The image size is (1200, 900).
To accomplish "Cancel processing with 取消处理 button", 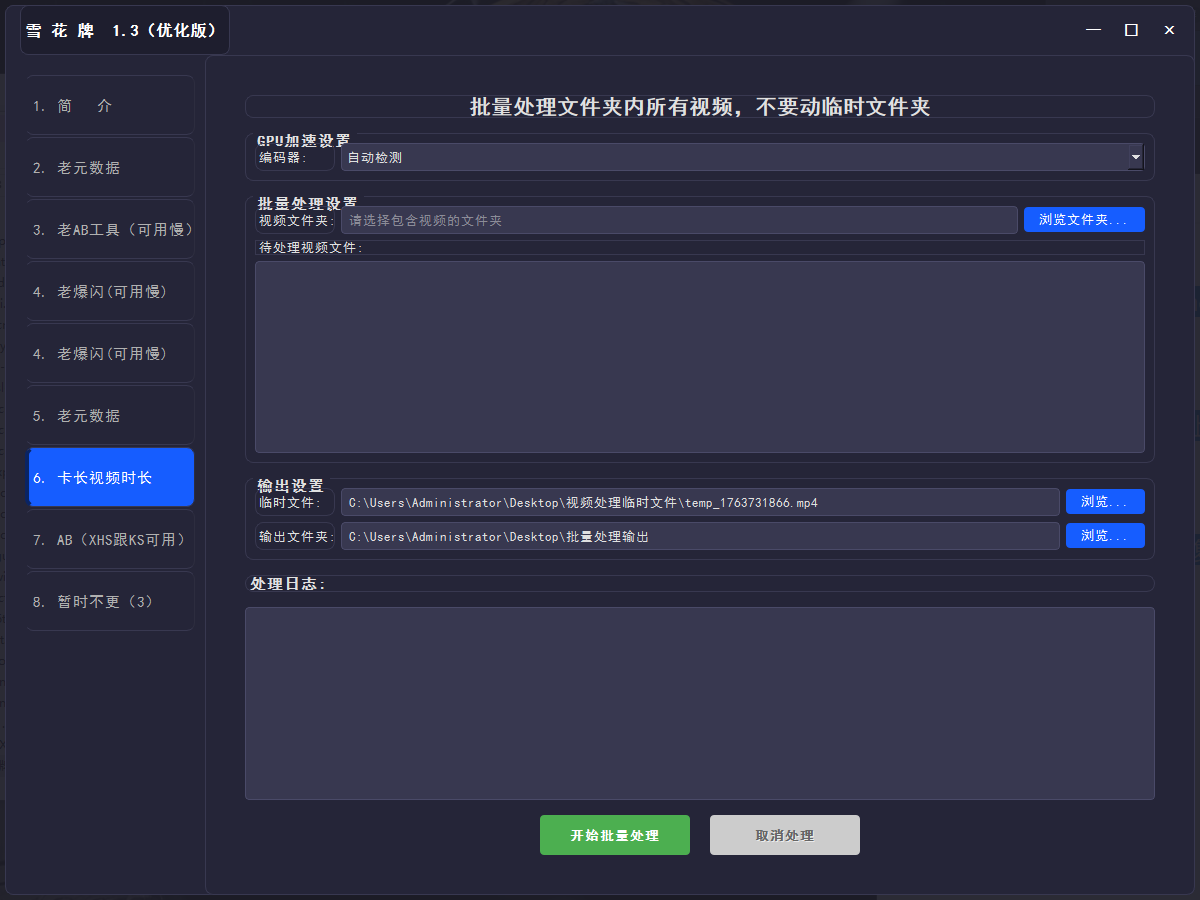I will 784,835.
